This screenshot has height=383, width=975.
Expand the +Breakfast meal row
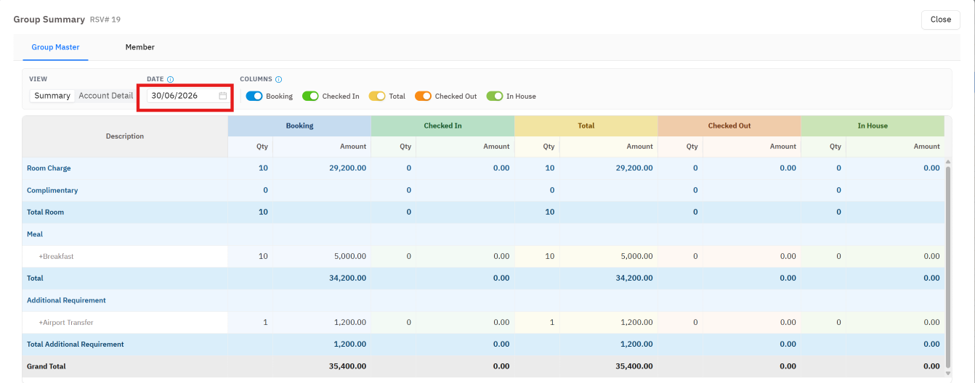coord(57,256)
